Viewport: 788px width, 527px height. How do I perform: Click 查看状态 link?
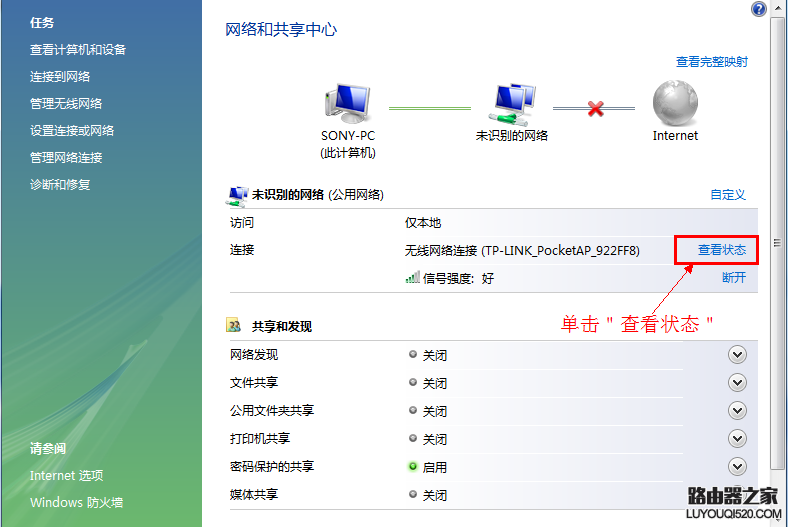coord(722,250)
